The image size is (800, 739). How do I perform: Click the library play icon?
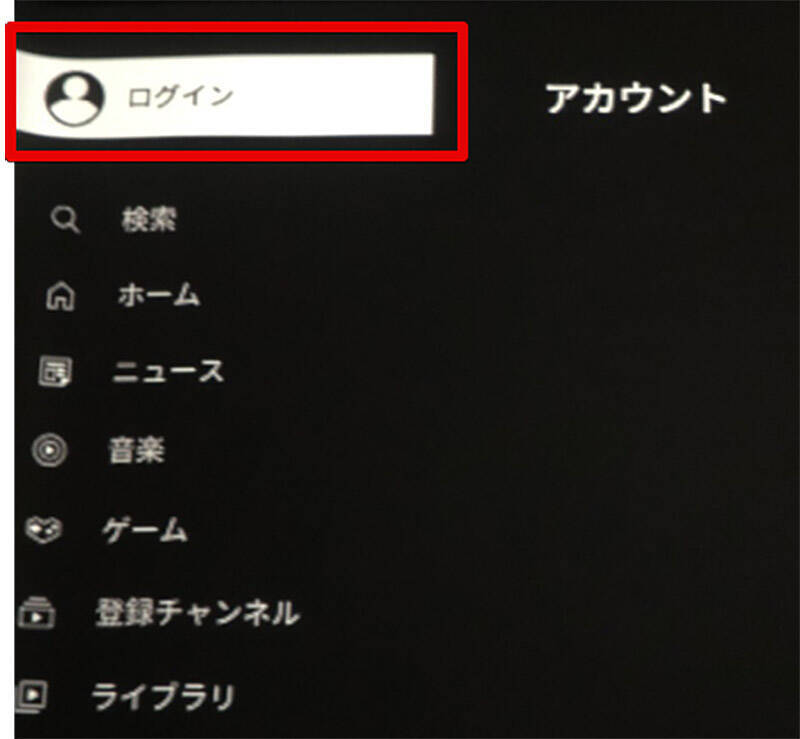click(32, 696)
